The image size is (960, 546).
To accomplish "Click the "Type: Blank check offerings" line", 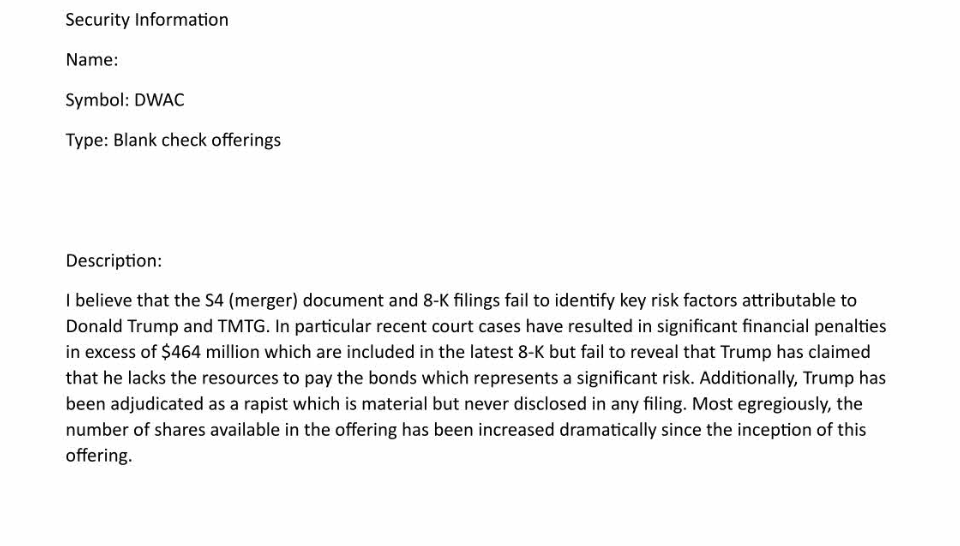I will (173, 140).
